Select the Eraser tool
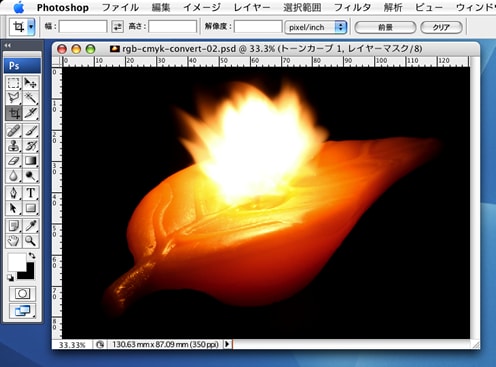 pyautogui.click(x=14, y=161)
